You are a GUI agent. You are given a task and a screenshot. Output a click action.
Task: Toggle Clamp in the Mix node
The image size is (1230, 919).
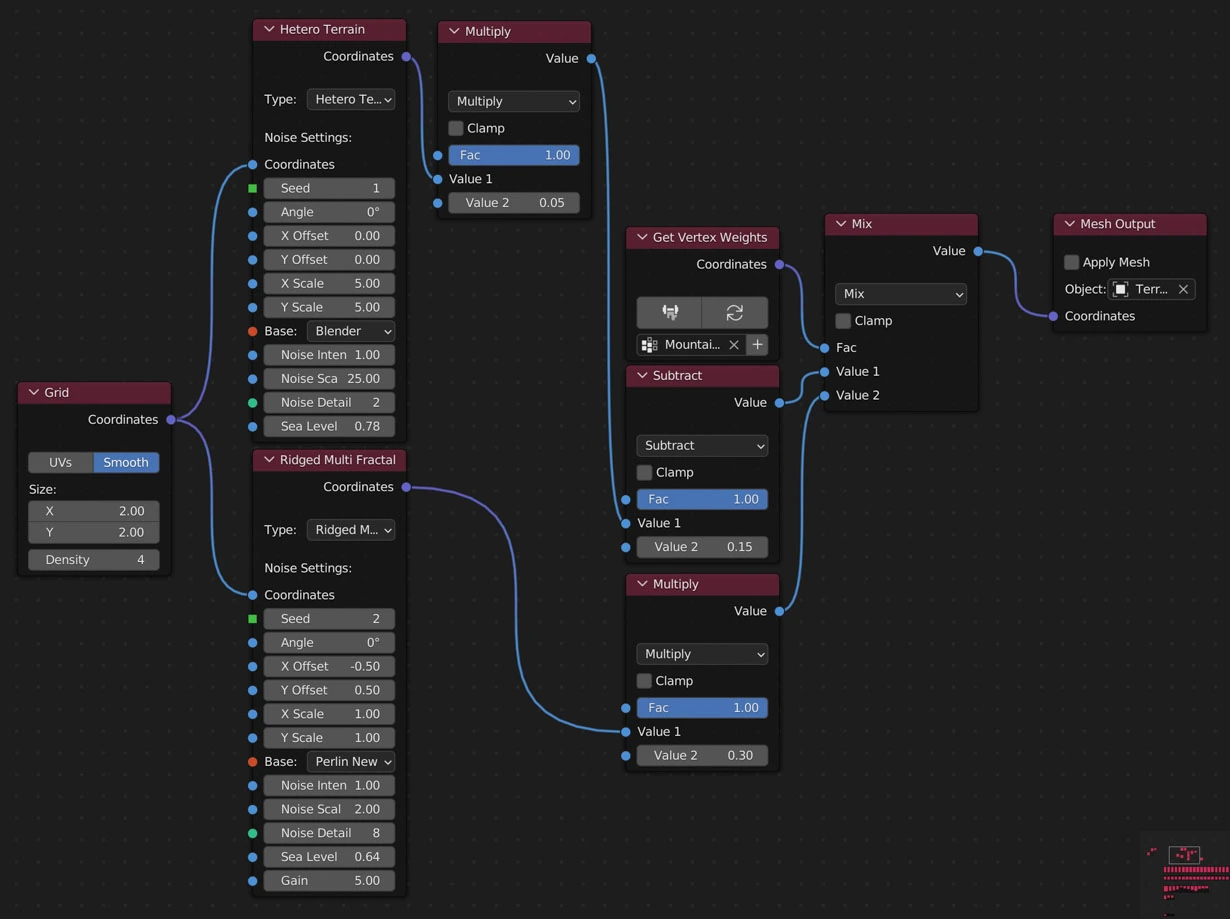843,321
